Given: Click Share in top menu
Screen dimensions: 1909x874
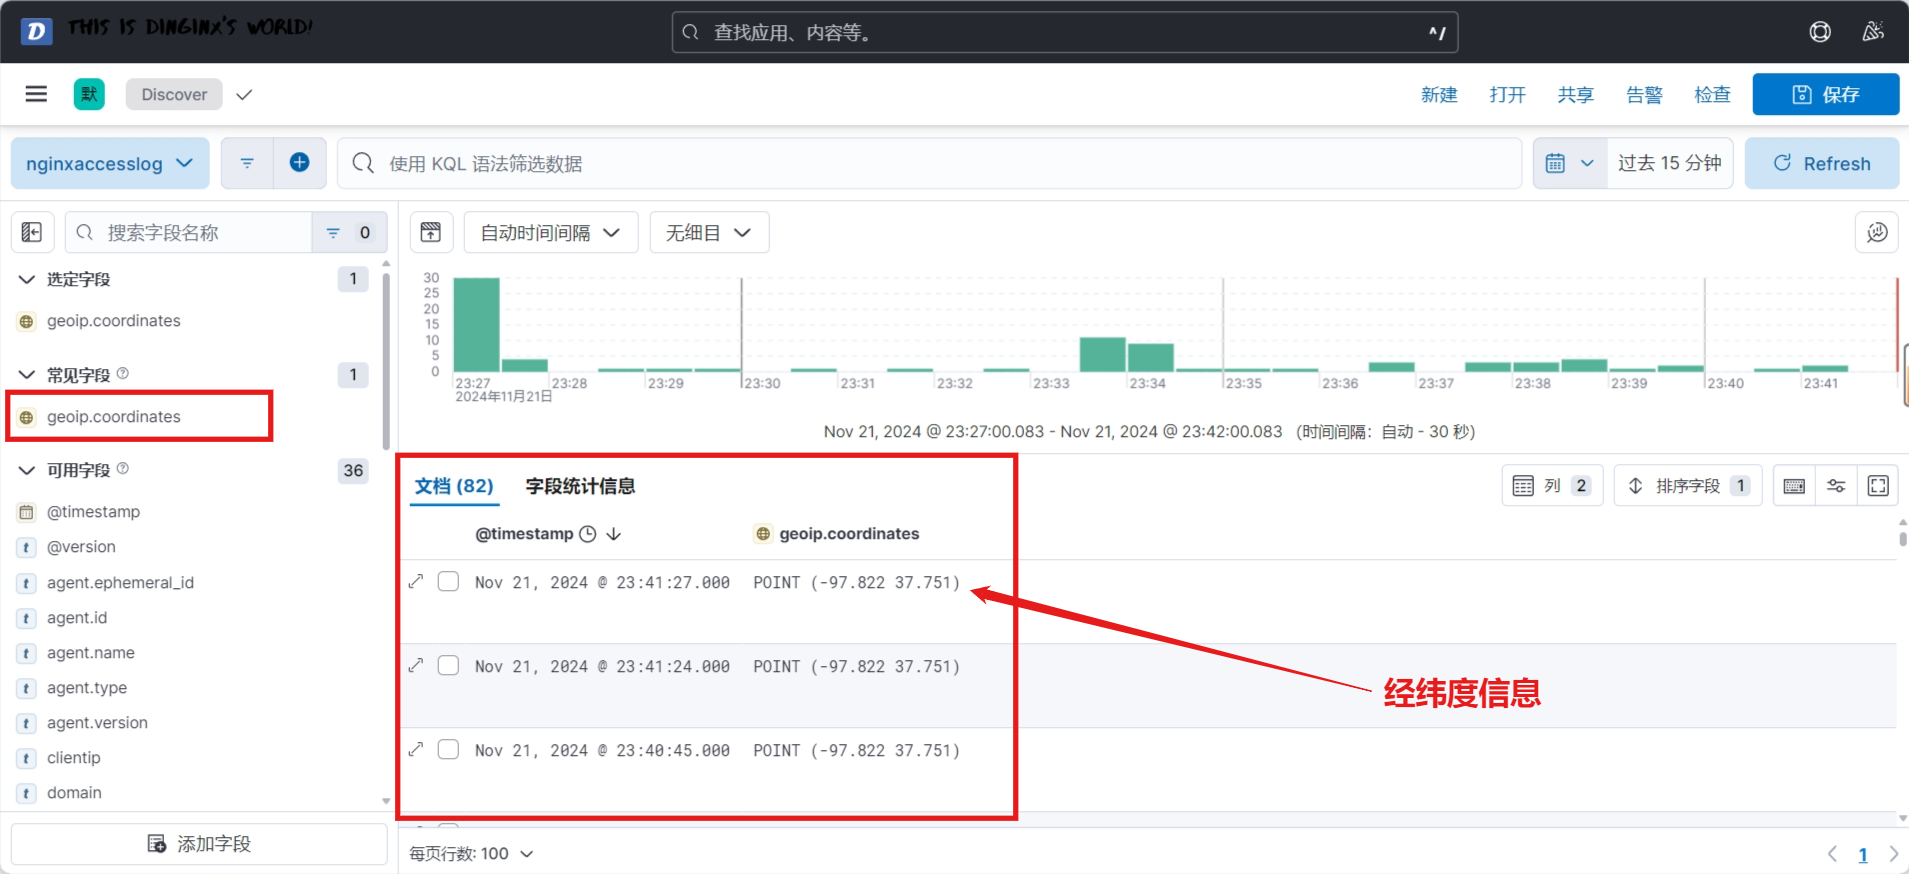Looking at the screenshot, I should [x=1575, y=94].
